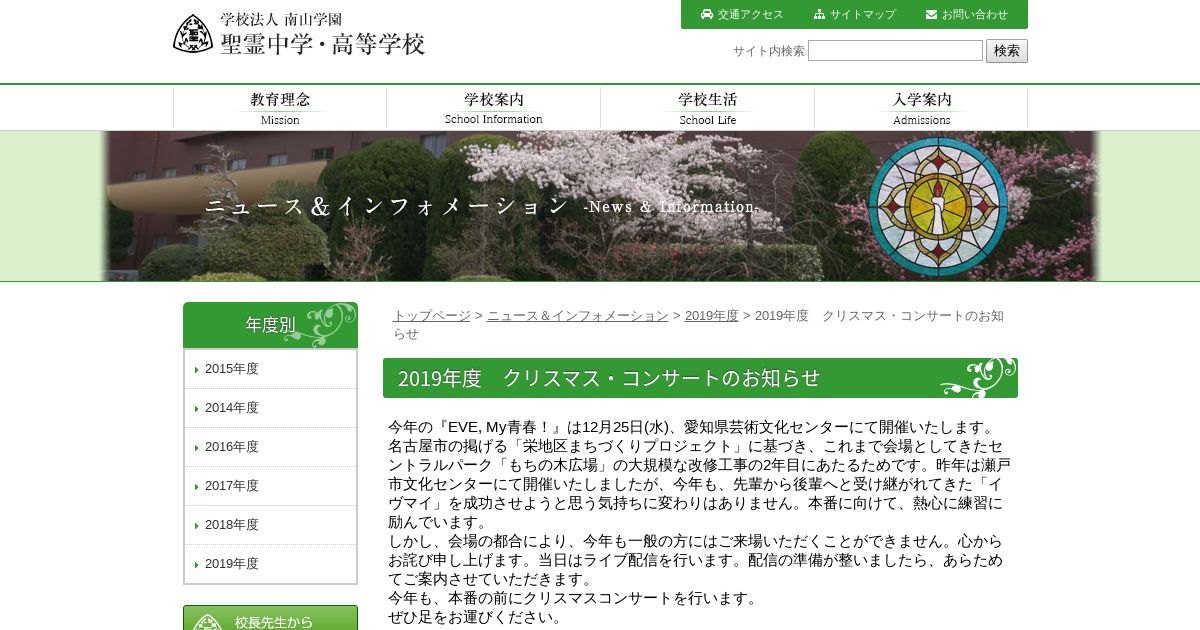Open the 学校生活 School Life menu
Screen dimensions: 1200x630
coord(708,108)
